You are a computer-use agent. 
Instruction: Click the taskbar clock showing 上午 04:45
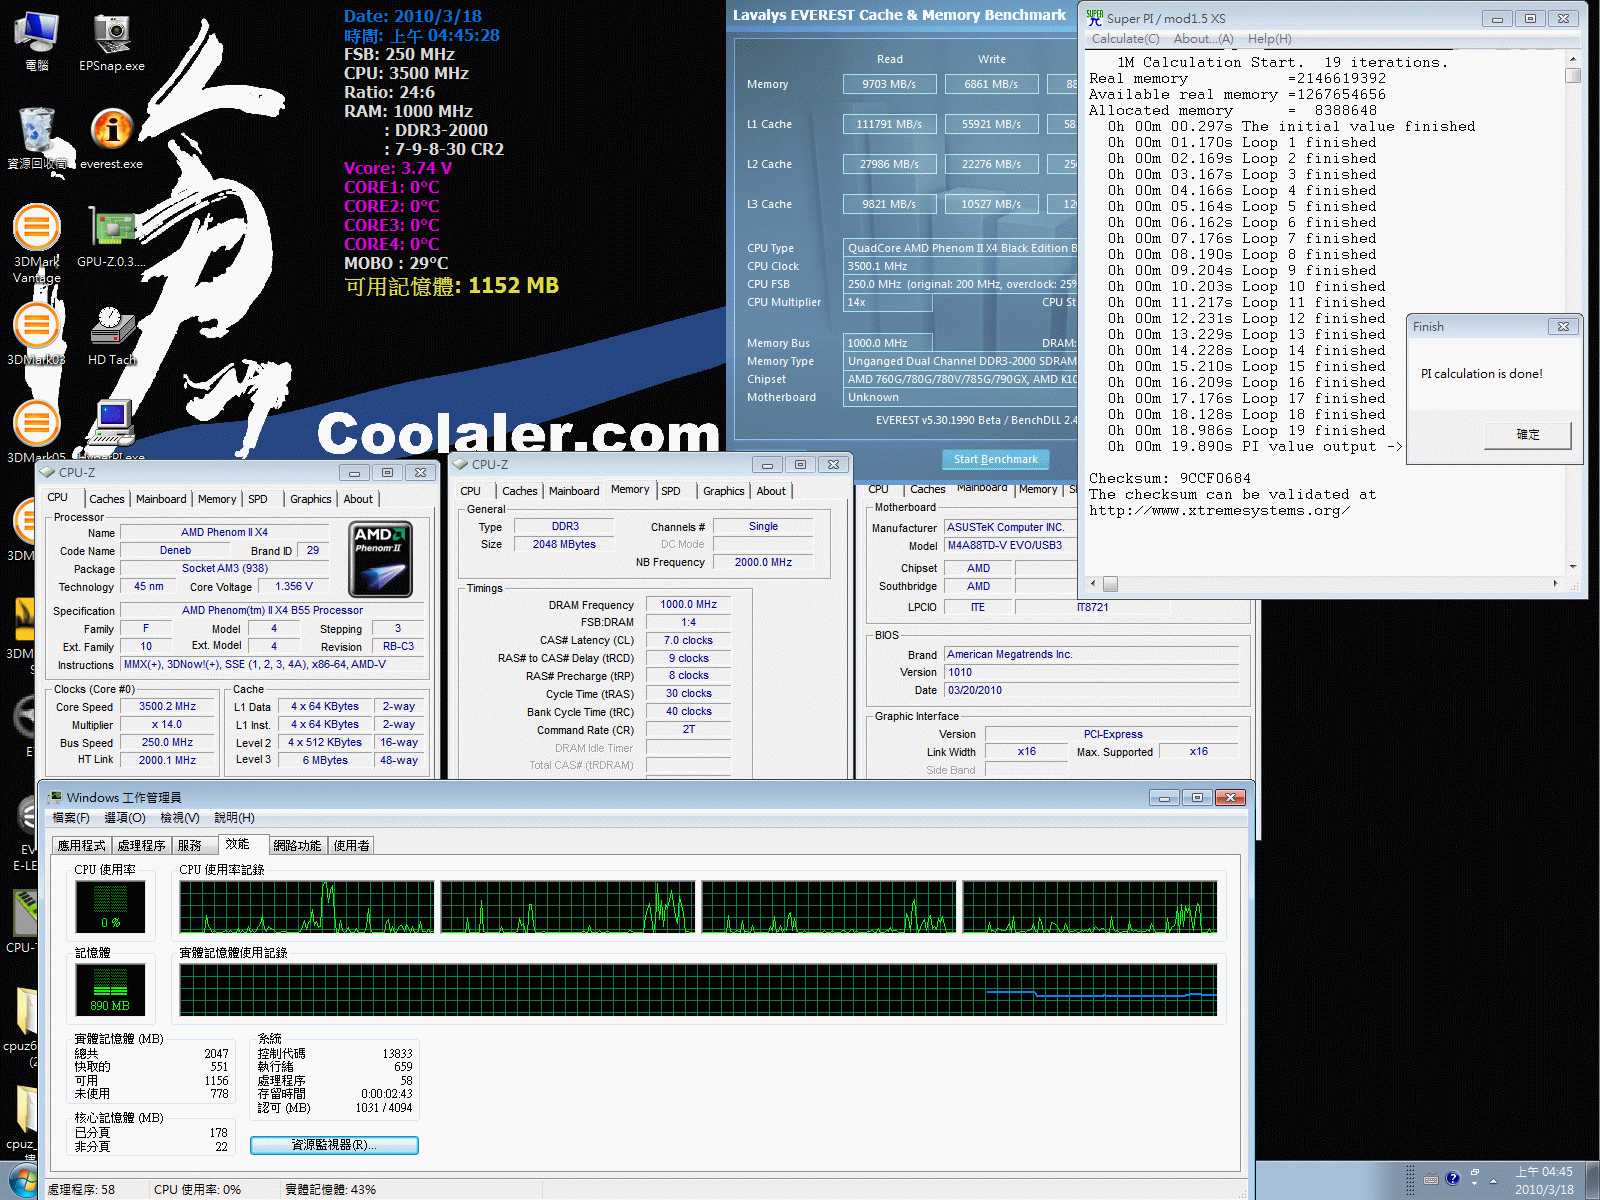(x=1544, y=1181)
